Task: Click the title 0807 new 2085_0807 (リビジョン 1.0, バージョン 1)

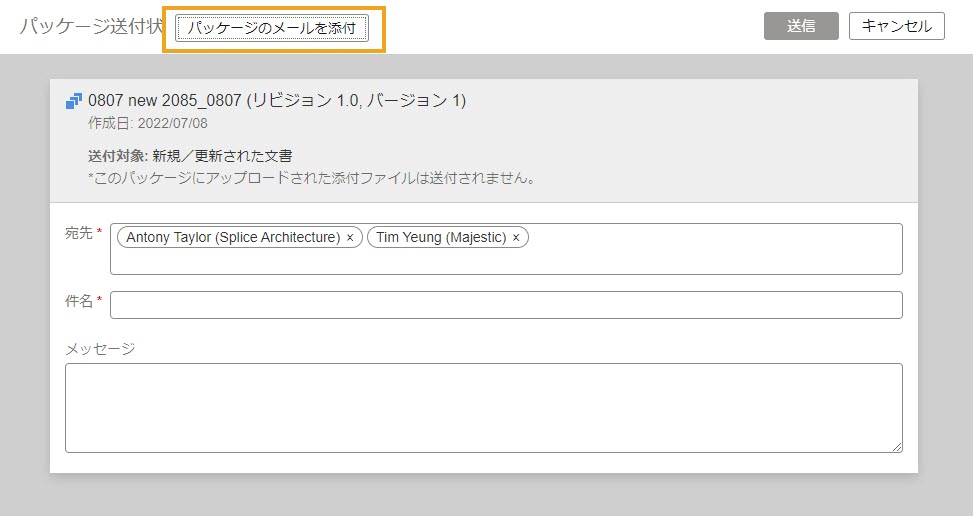Action: (277, 100)
